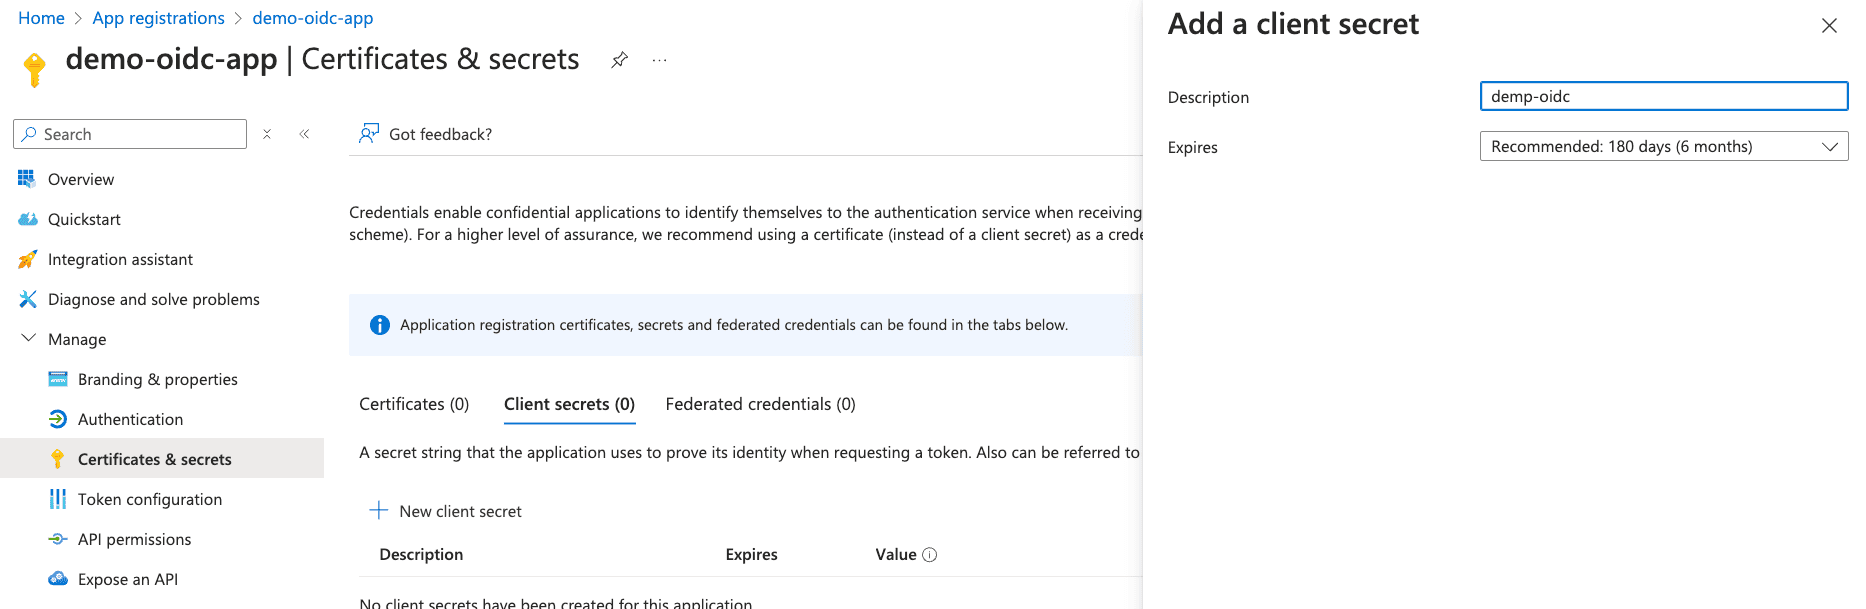Select API permissions in the sidebar
Image resolution: width=1866 pixels, height=609 pixels.
tap(134, 538)
